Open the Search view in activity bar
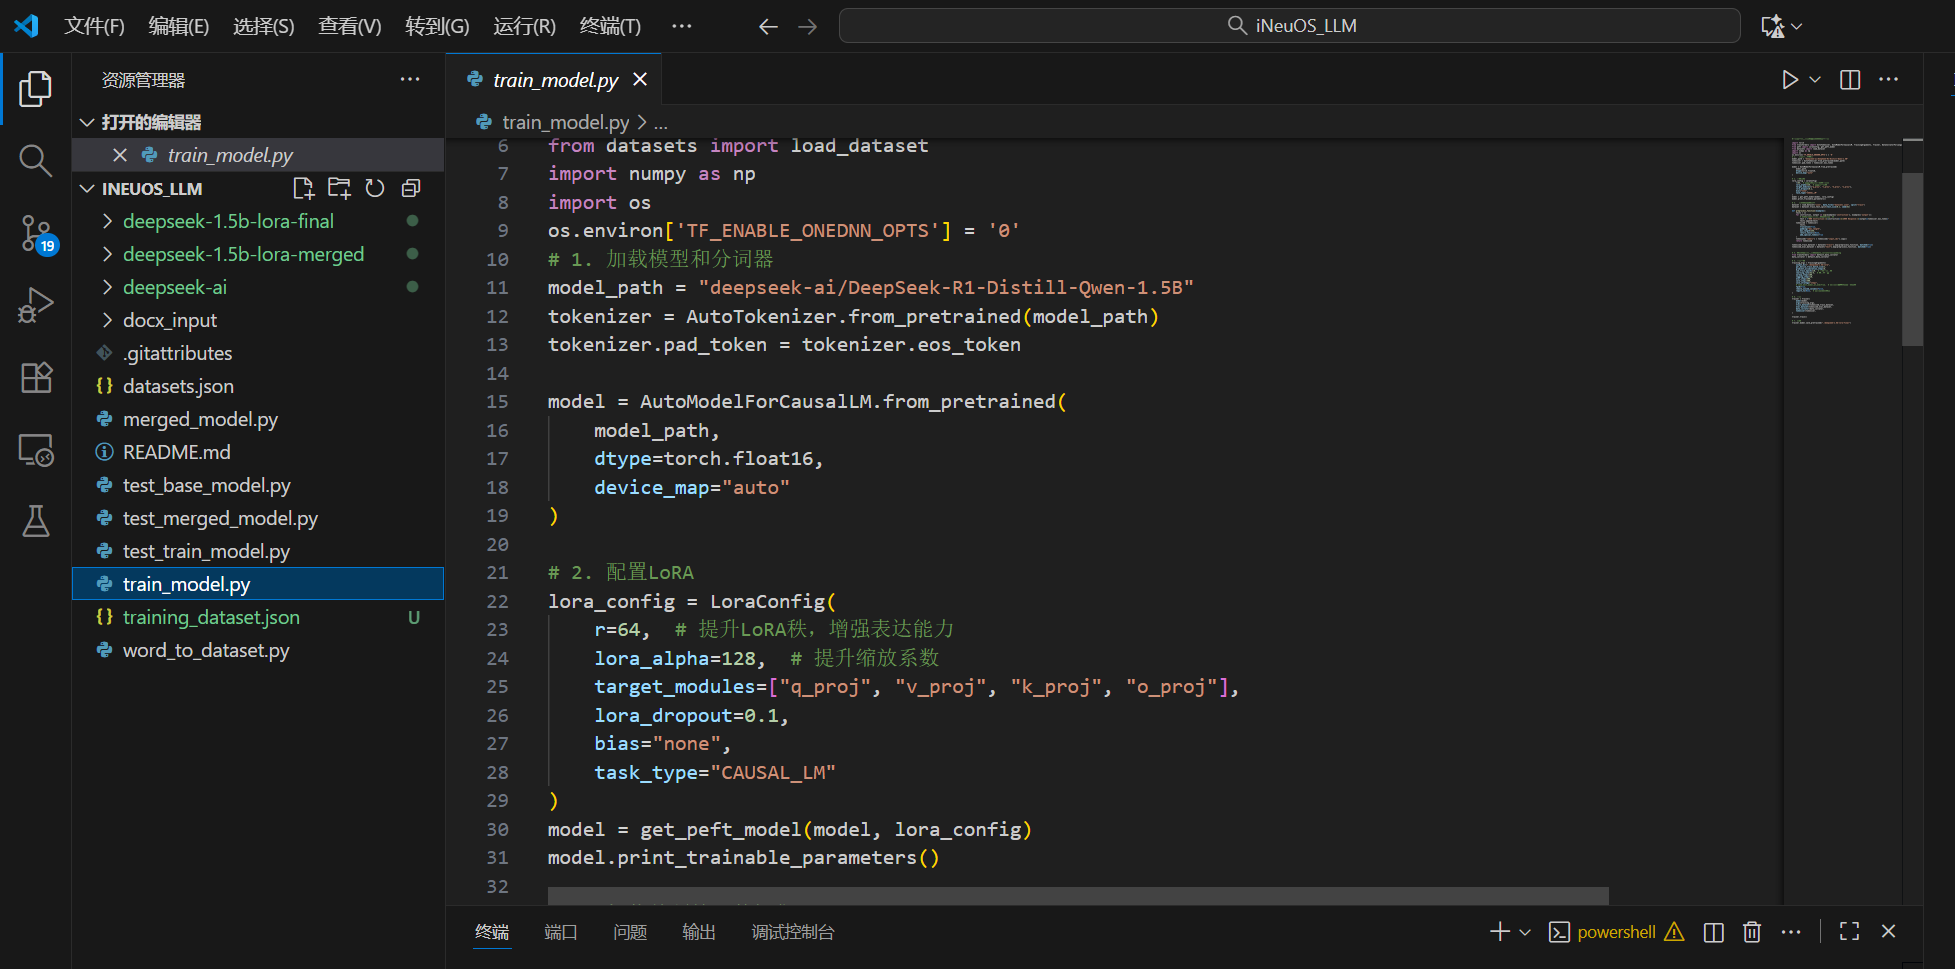 pos(36,160)
